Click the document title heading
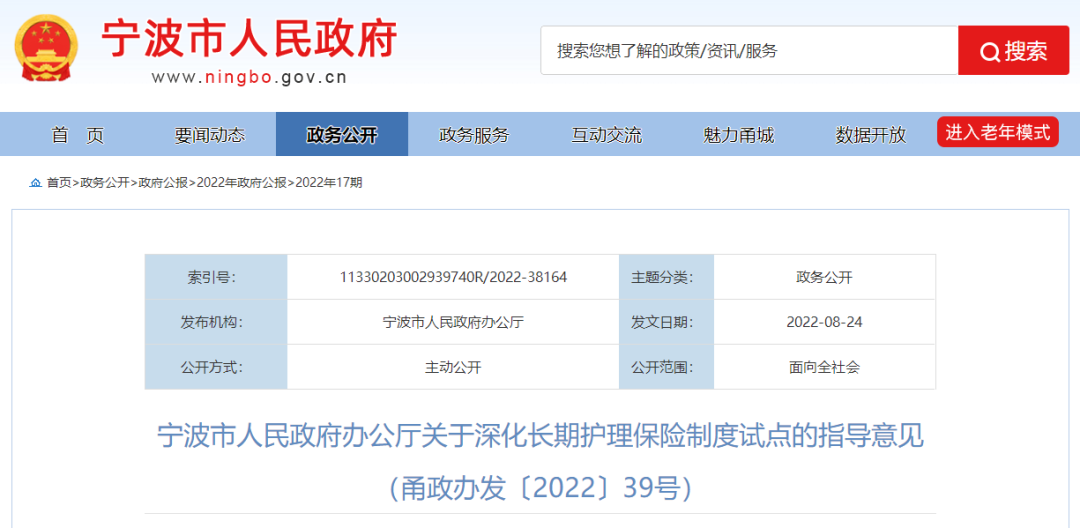Viewport: 1080px width, 528px height. (x=540, y=437)
